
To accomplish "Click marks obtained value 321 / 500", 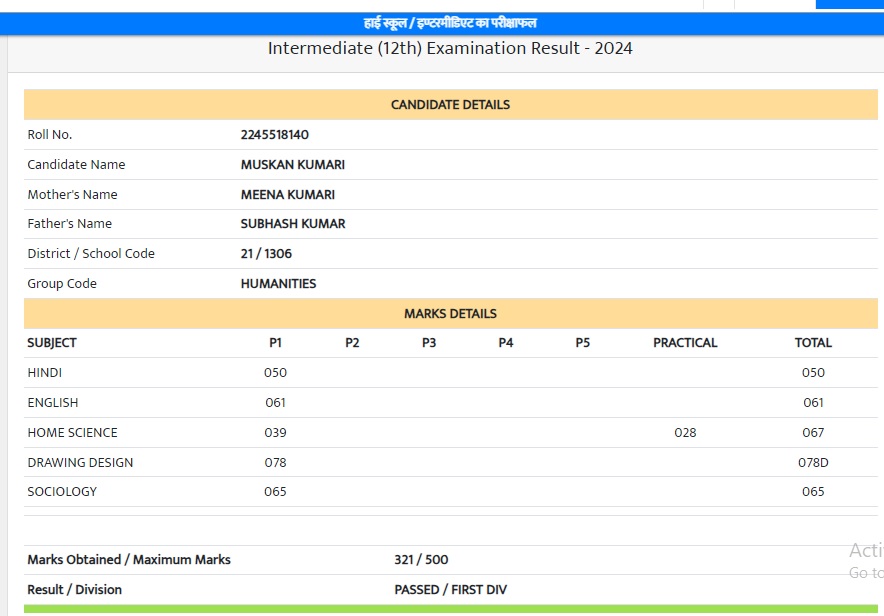I will tap(421, 560).
